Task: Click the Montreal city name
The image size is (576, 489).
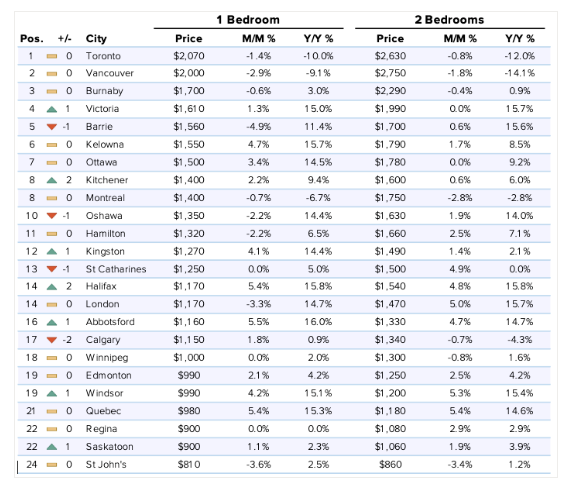Action: [105, 198]
